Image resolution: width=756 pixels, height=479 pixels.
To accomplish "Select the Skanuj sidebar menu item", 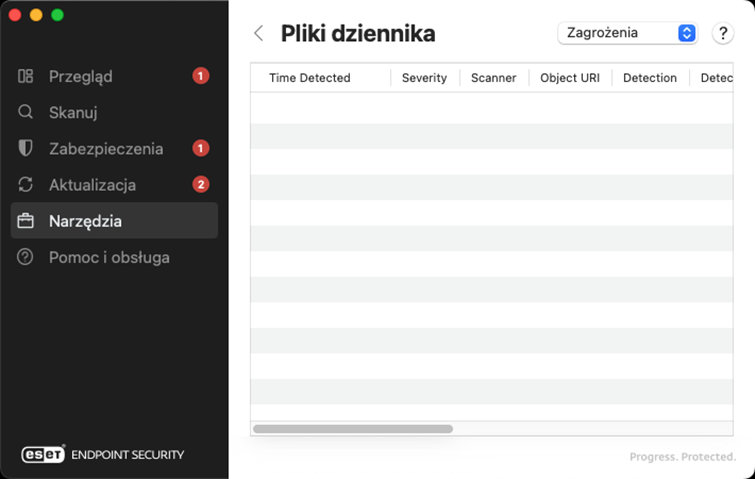I will point(73,112).
